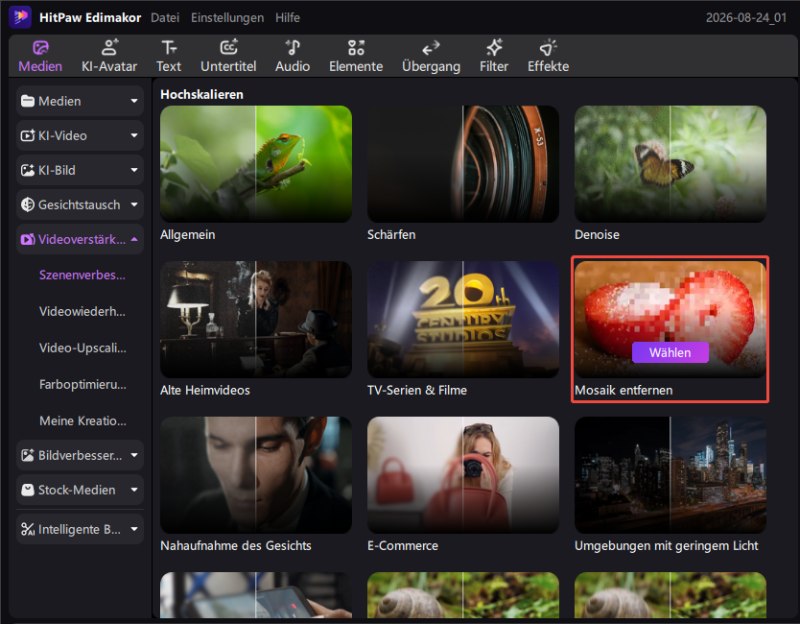The height and width of the screenshot is (624, 800).
Task: Select the Allgemein lizard thumbnail
Action: point(256,164)
